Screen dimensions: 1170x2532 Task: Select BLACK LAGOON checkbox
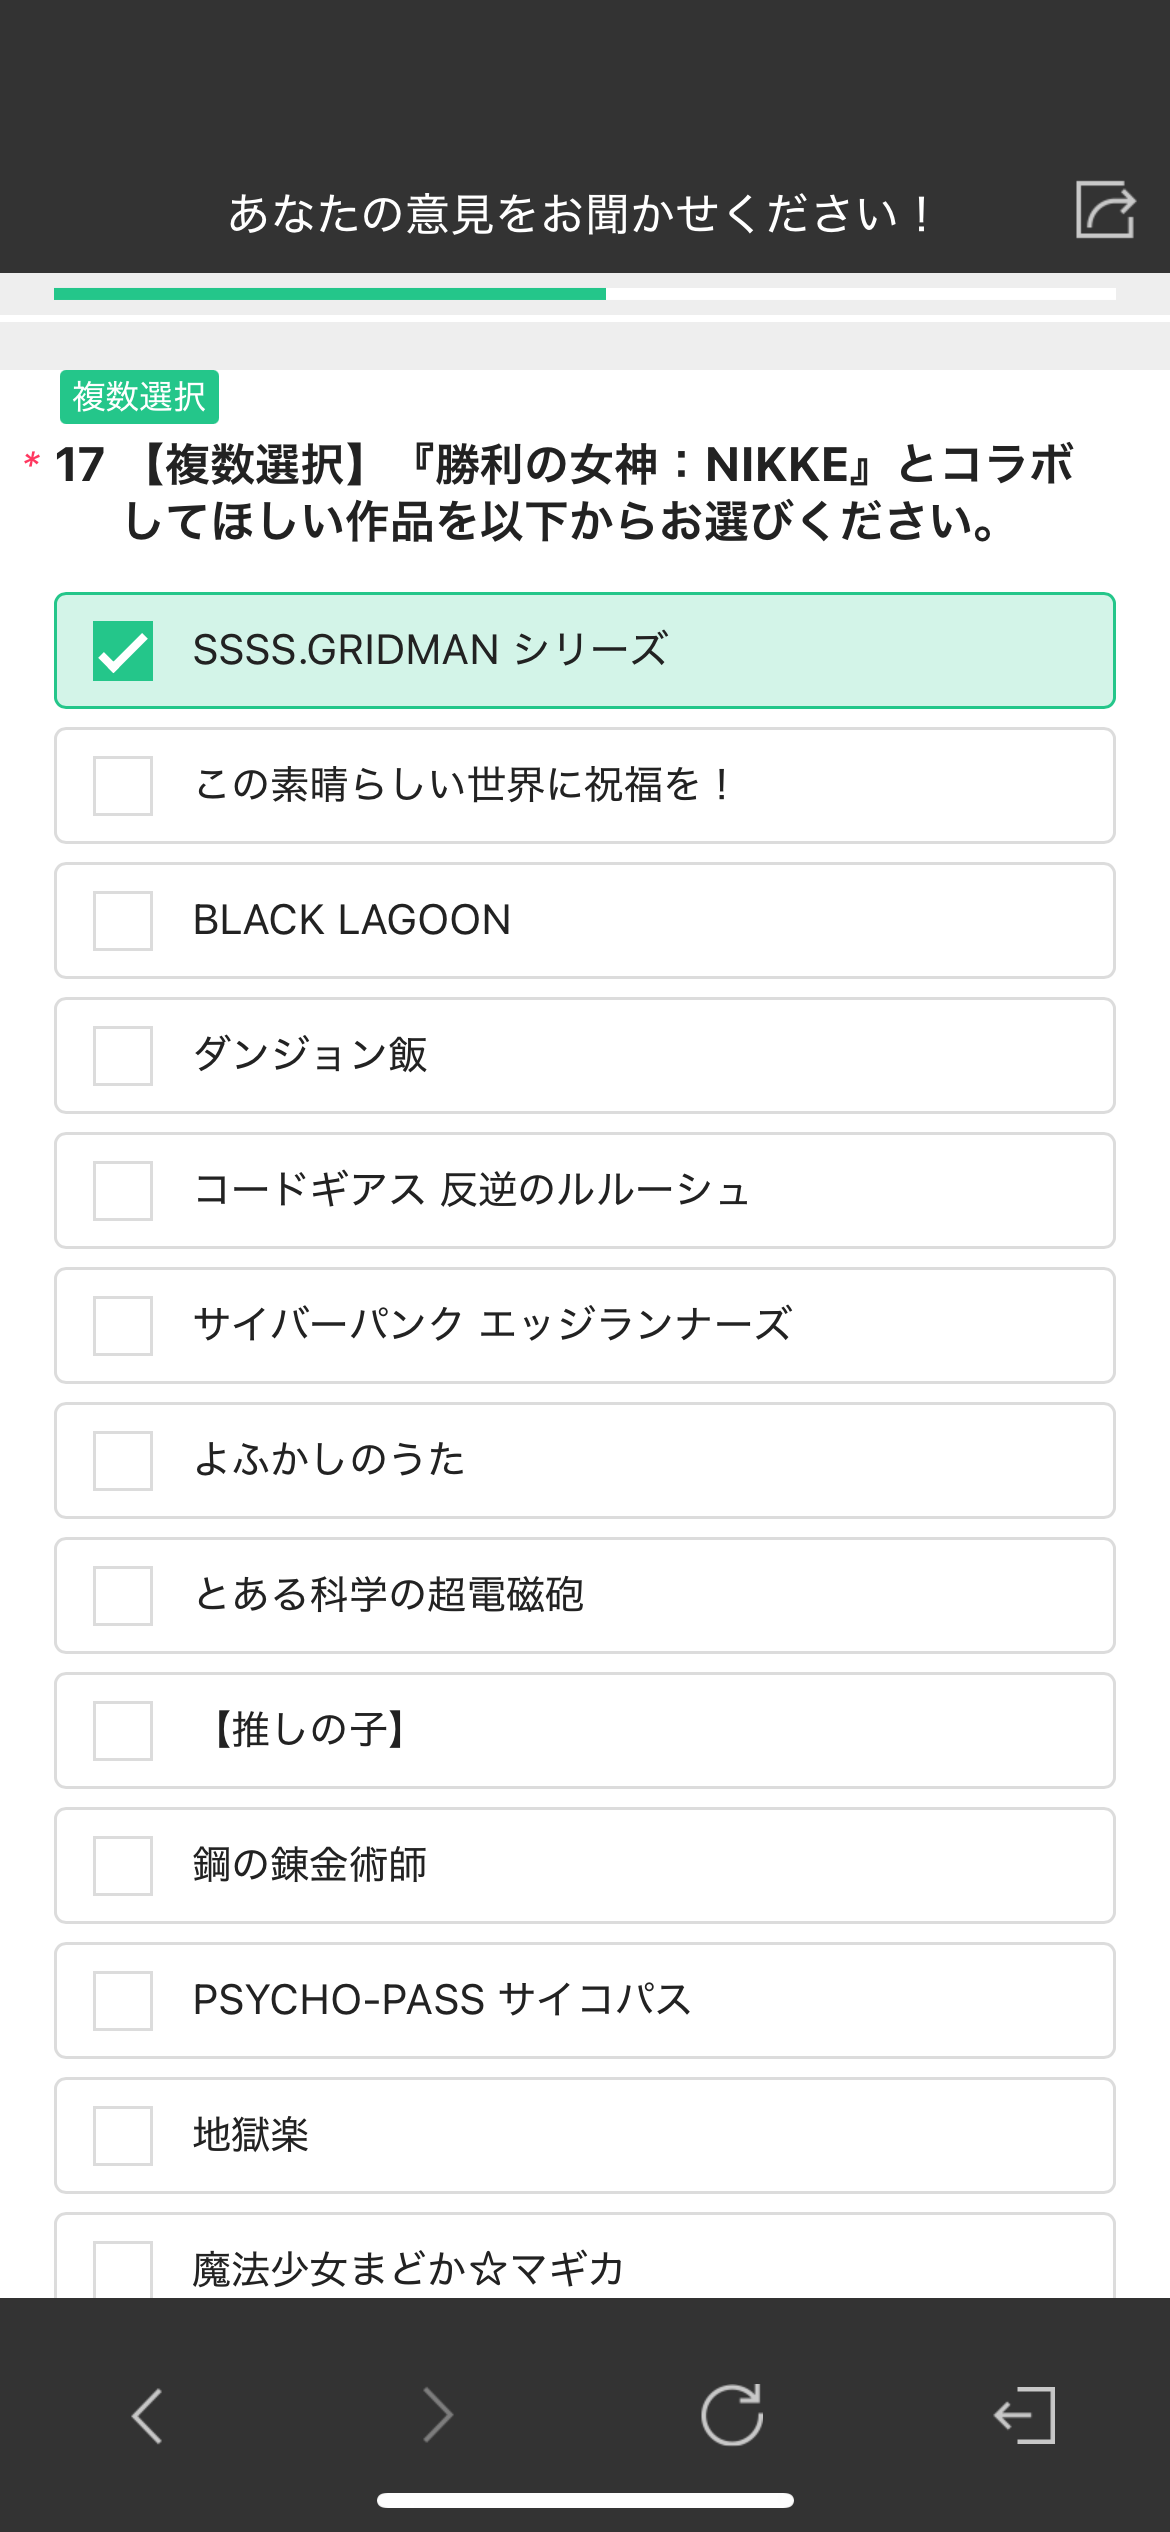pos(123,921)
